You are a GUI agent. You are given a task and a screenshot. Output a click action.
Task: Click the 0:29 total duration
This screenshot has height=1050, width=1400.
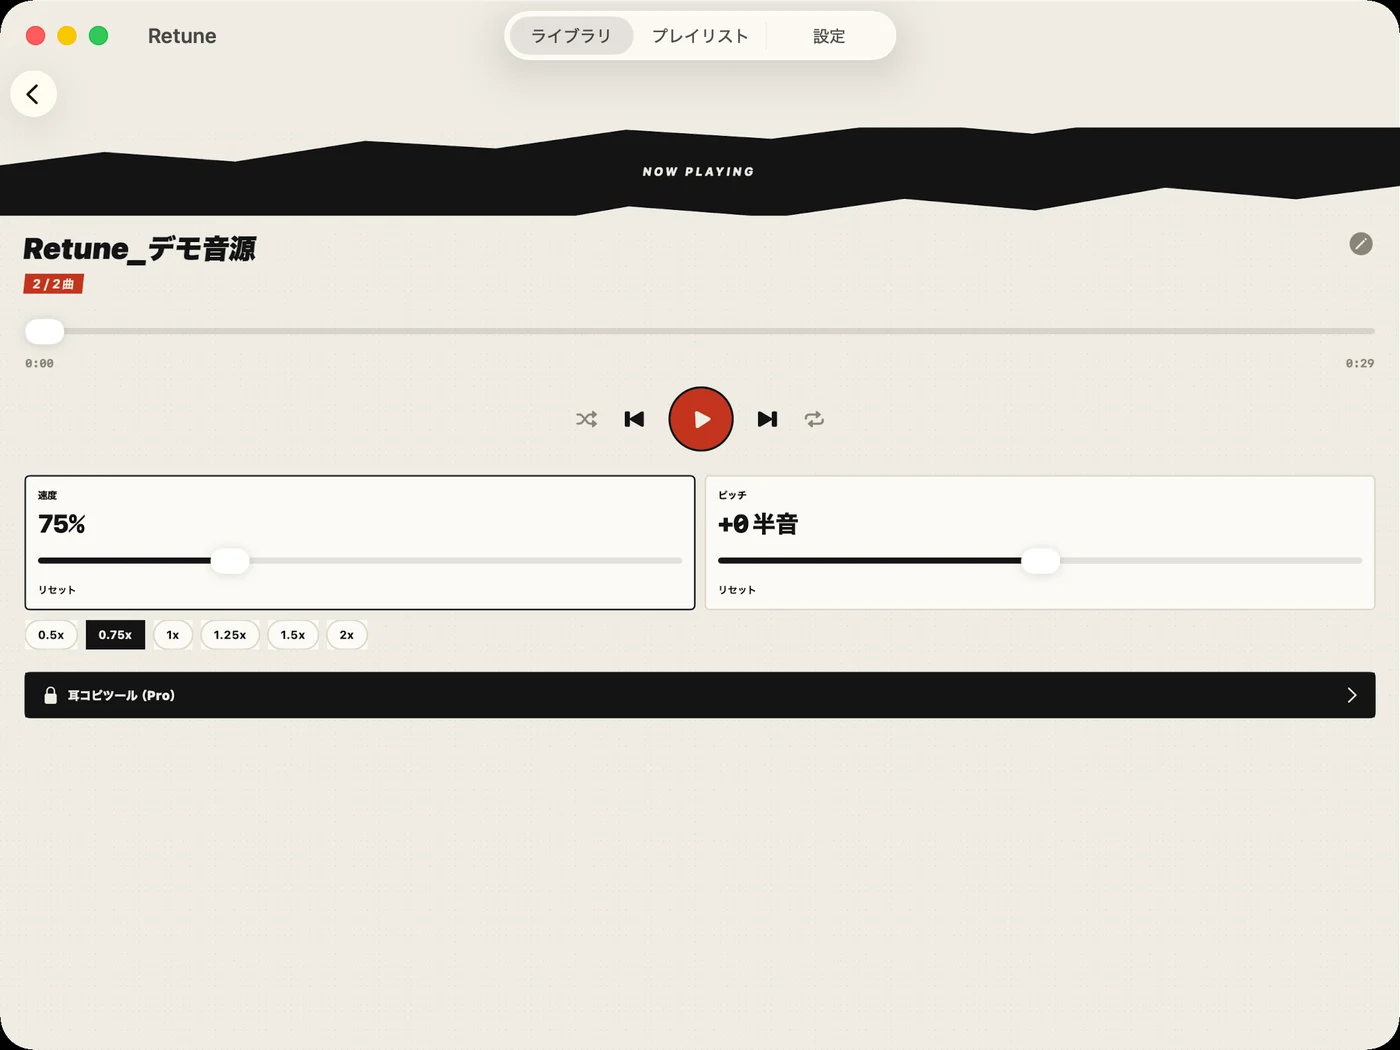1360,363
